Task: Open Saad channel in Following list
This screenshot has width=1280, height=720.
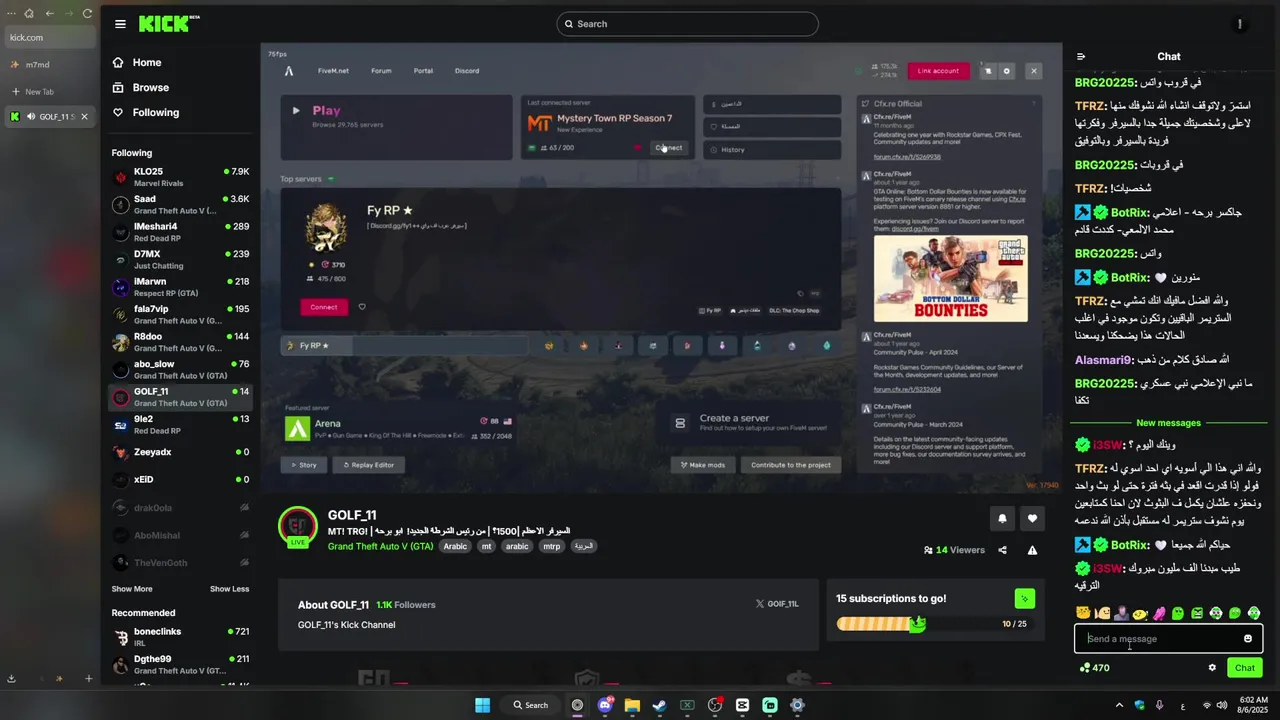Action: [x=180, y=205]
